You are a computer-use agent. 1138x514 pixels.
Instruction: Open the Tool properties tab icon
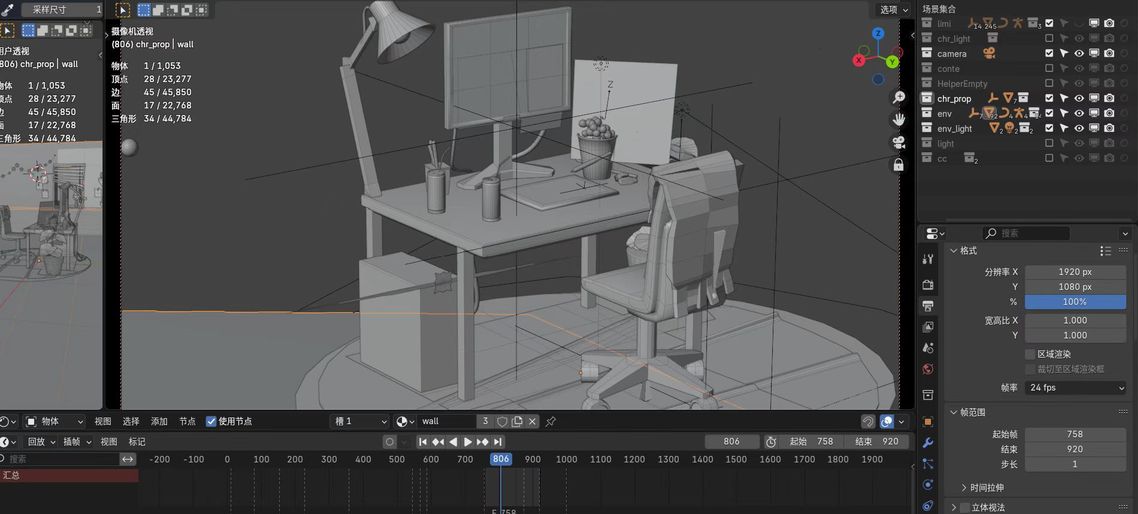(928, 259)
